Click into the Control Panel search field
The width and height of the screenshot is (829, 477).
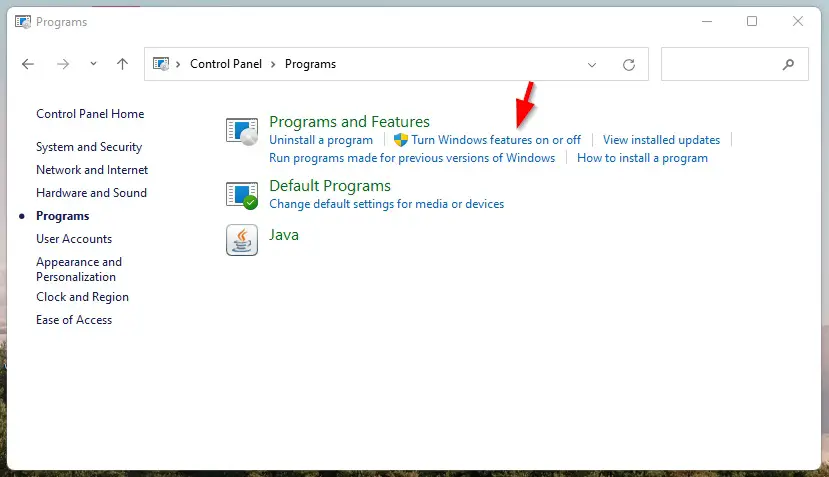734,64
